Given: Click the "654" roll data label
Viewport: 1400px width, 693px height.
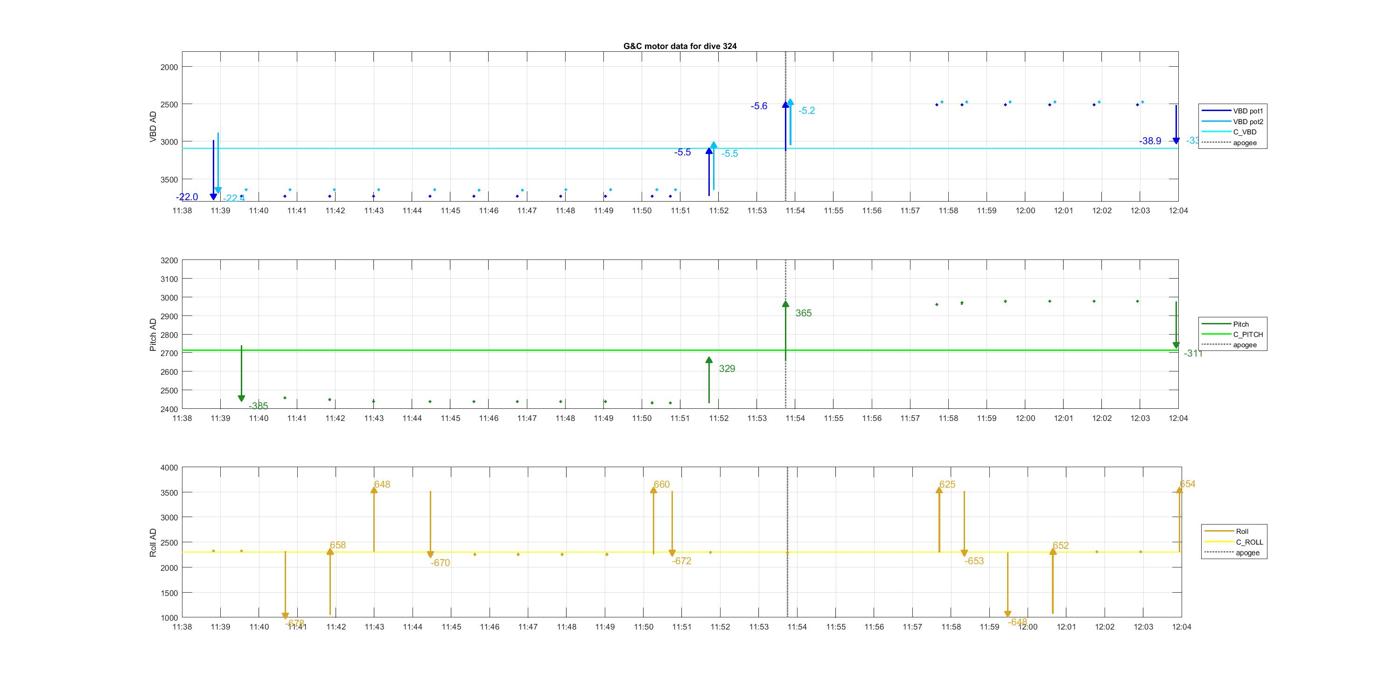Looking at the screenshot, I should 1187,484.
